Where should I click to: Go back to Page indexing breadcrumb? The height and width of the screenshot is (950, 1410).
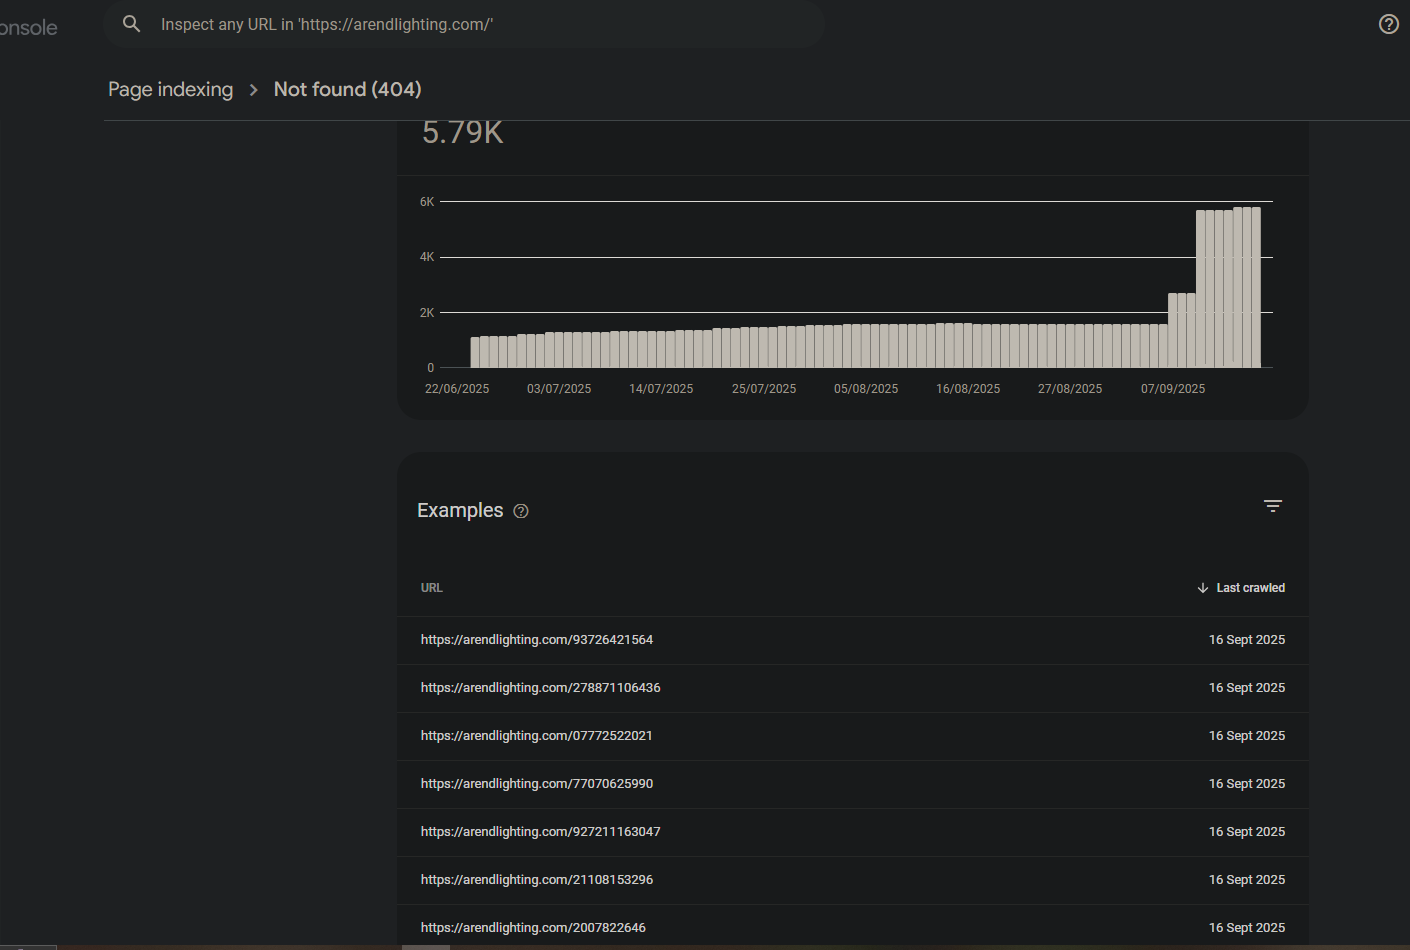170,90
